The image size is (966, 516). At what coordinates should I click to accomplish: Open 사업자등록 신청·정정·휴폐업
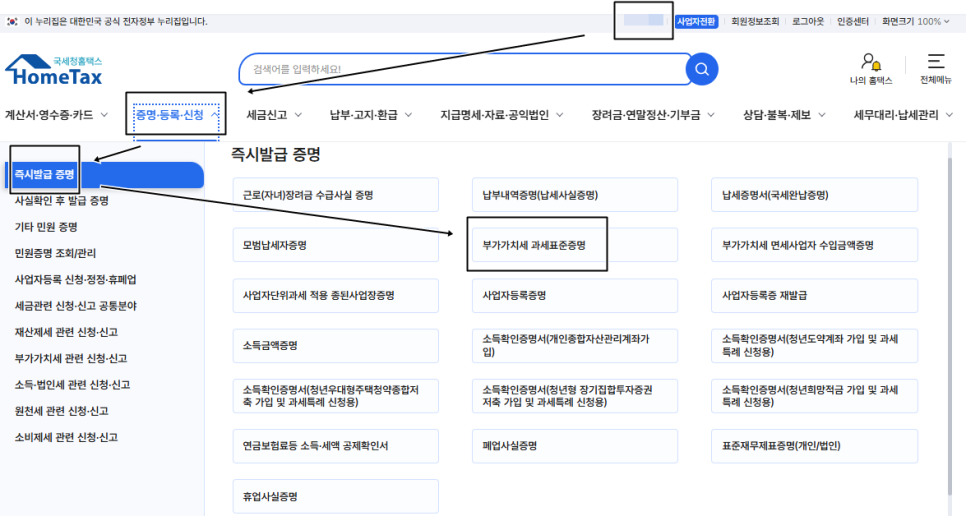76,280
